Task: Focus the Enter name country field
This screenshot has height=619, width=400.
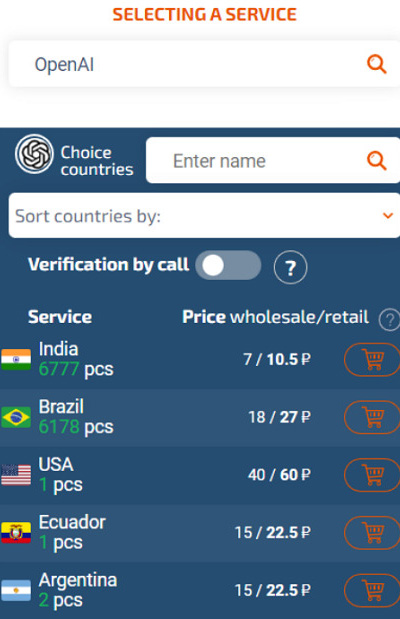Action: [x=273, y=160]
